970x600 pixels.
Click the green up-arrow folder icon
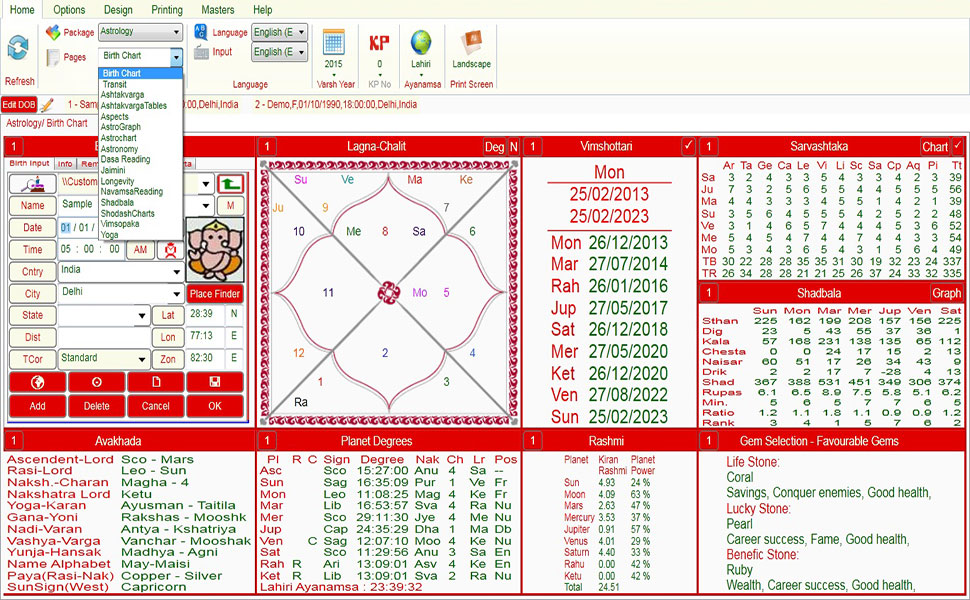(230, 183)
